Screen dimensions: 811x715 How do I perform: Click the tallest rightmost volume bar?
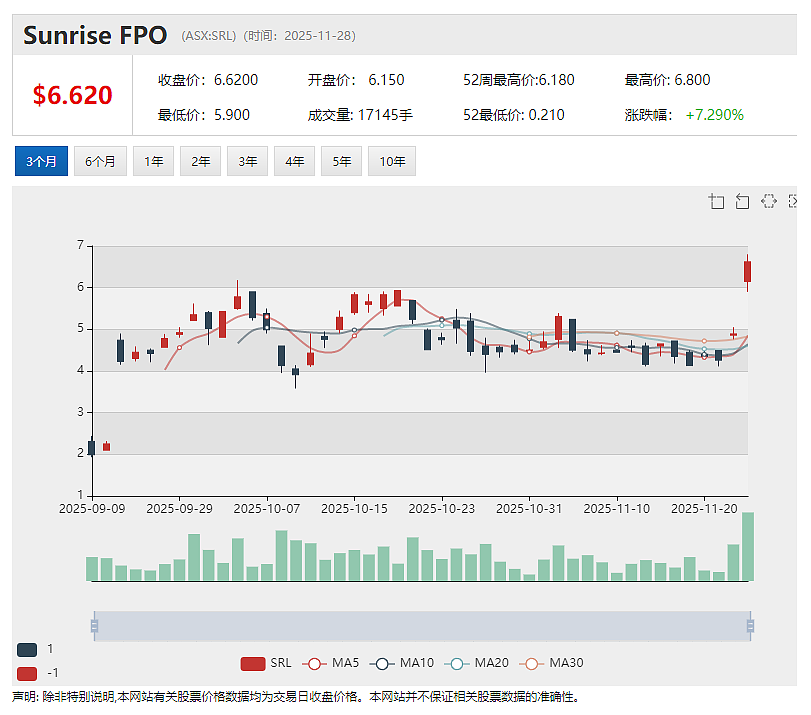(748, 546)
